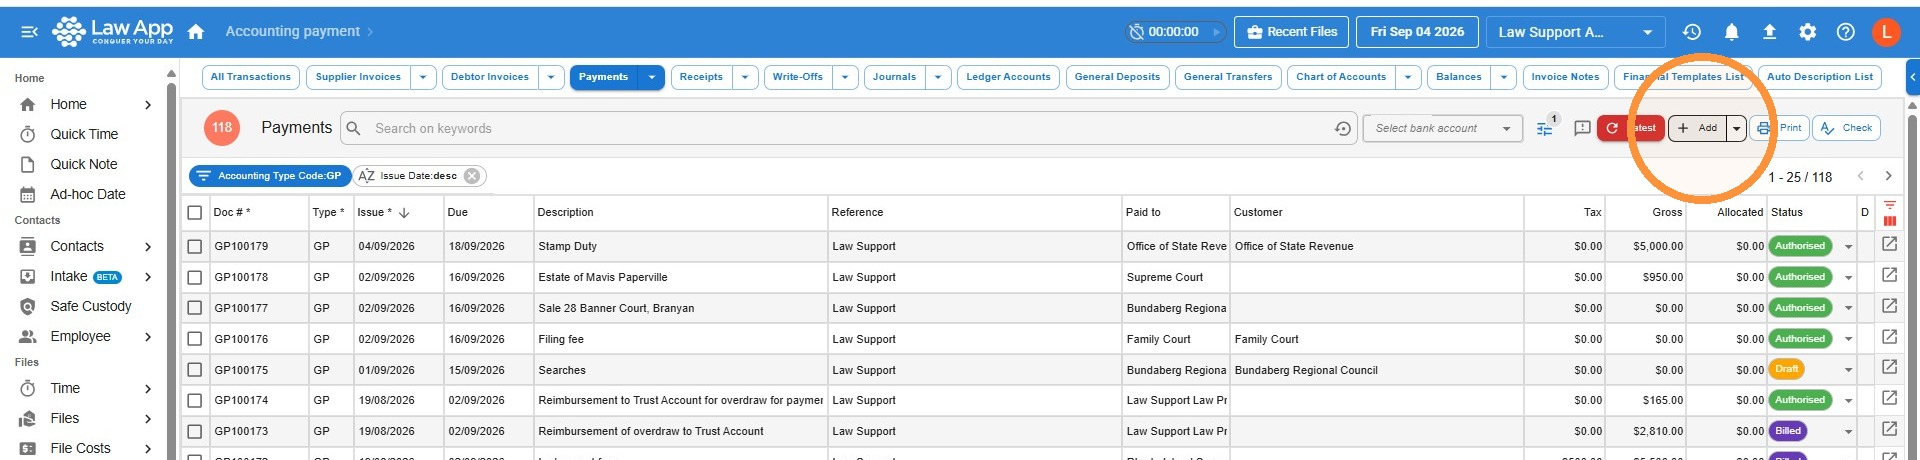The image size is (1920, 460).
Task: Open Safe Custody in sidebar
Action: pyautogui.click(x=90, y=306)
